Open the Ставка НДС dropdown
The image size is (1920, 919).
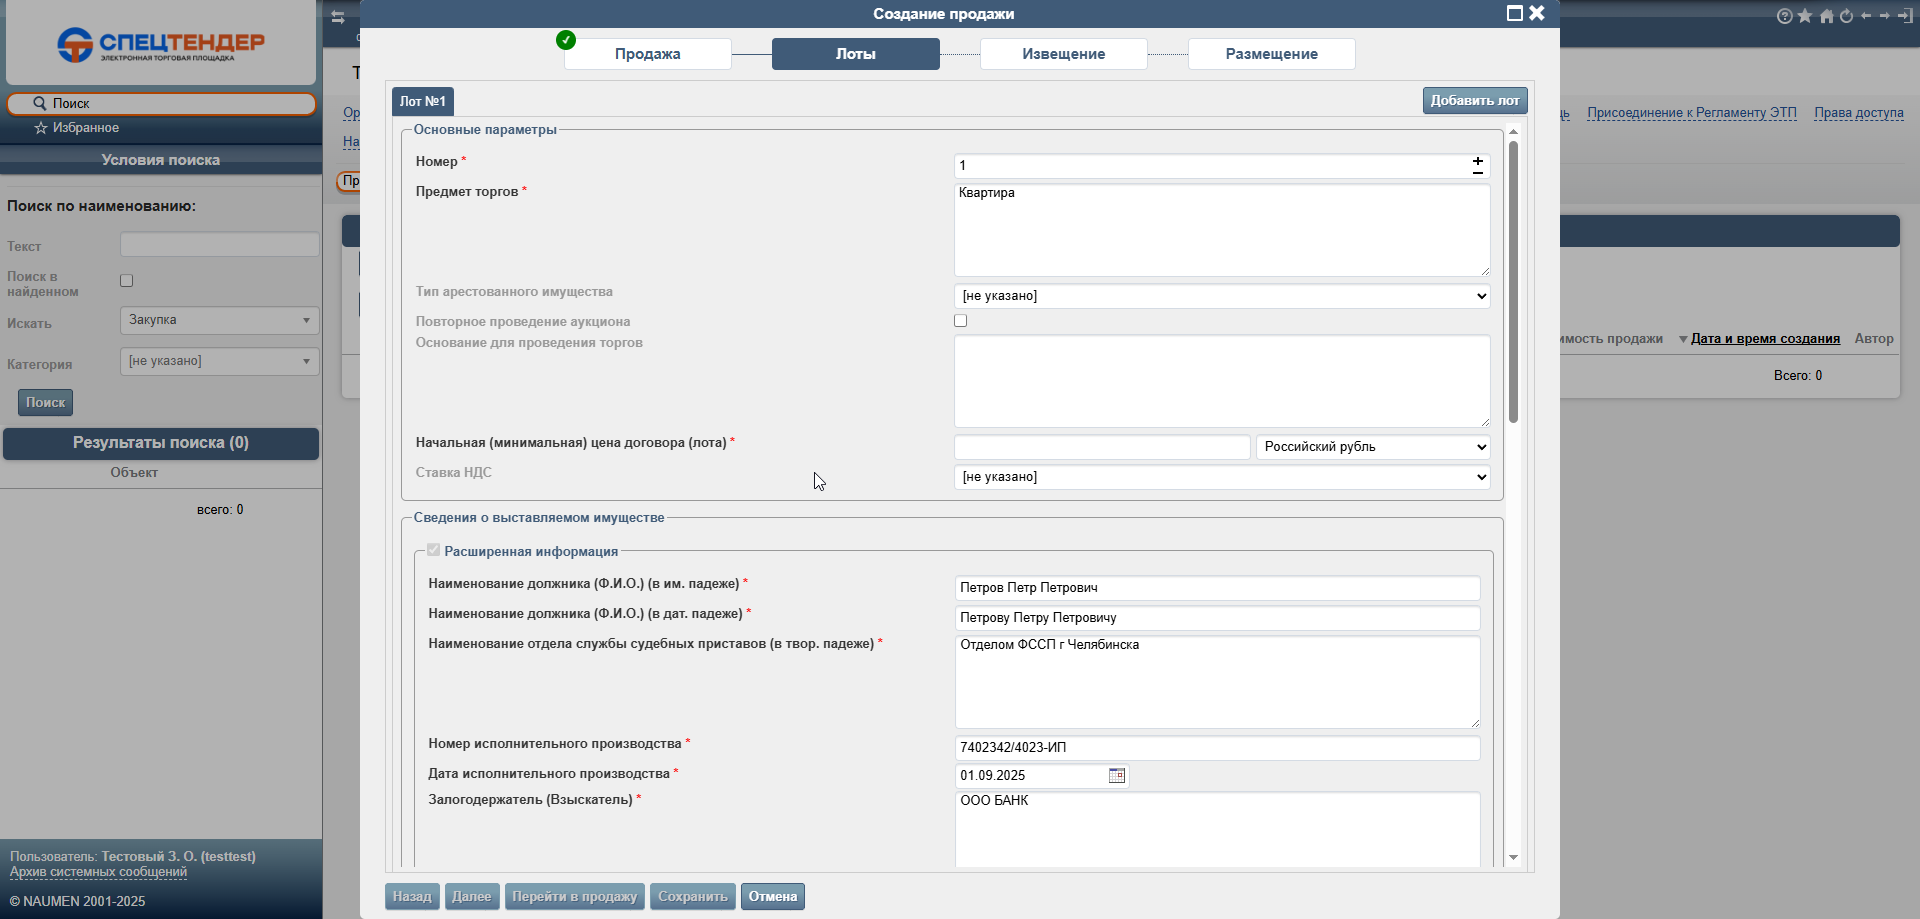coord(1222,477)
